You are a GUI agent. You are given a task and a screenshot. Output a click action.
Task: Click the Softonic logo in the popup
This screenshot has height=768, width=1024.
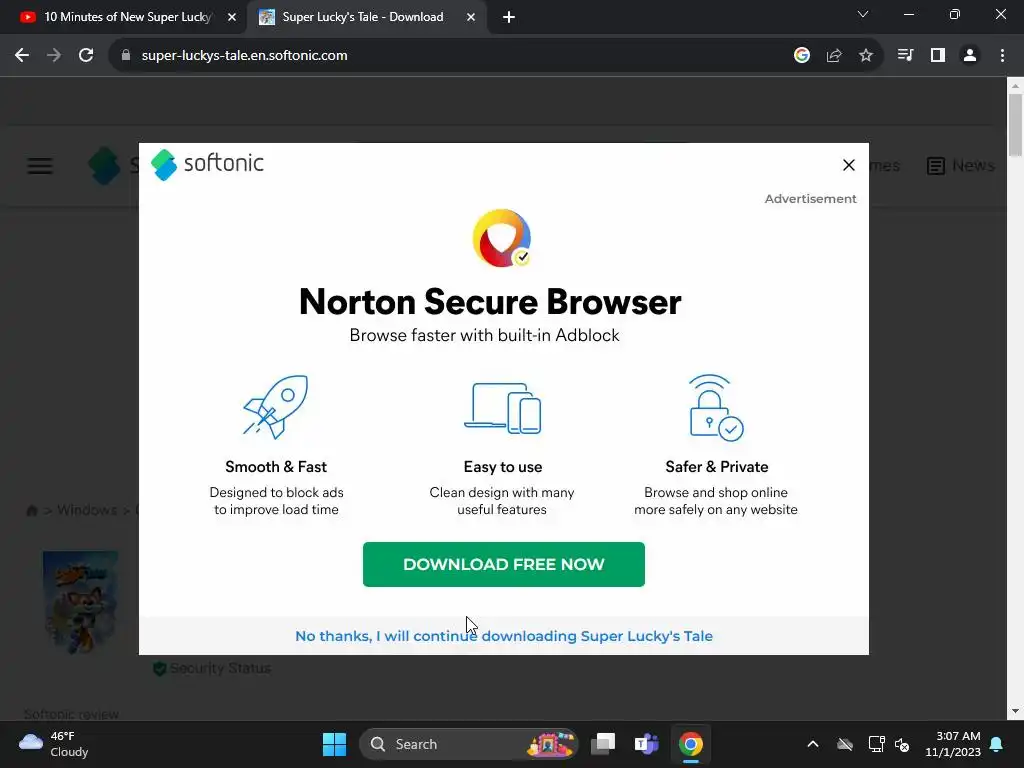tap(207, 164)
